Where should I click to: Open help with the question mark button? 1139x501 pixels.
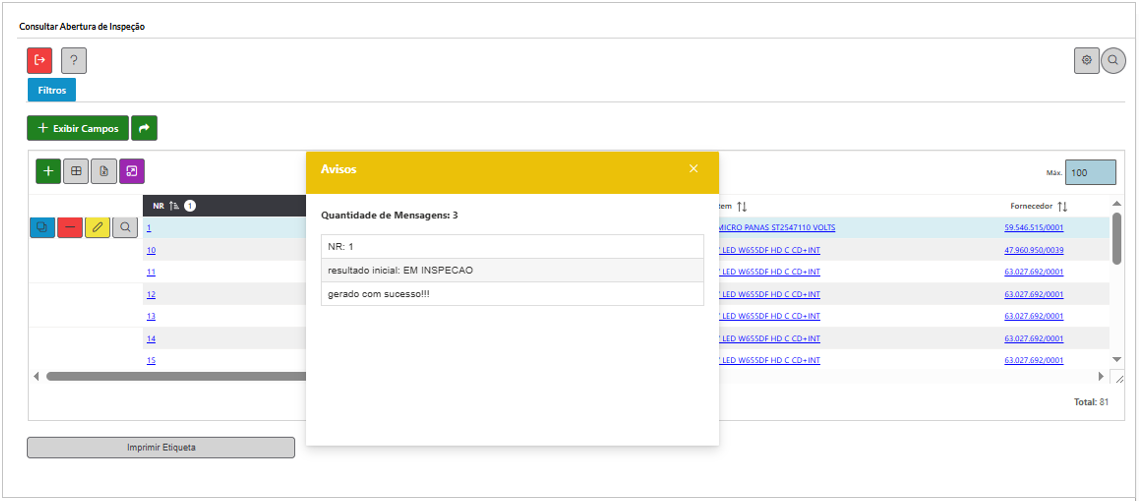(73, 61)
